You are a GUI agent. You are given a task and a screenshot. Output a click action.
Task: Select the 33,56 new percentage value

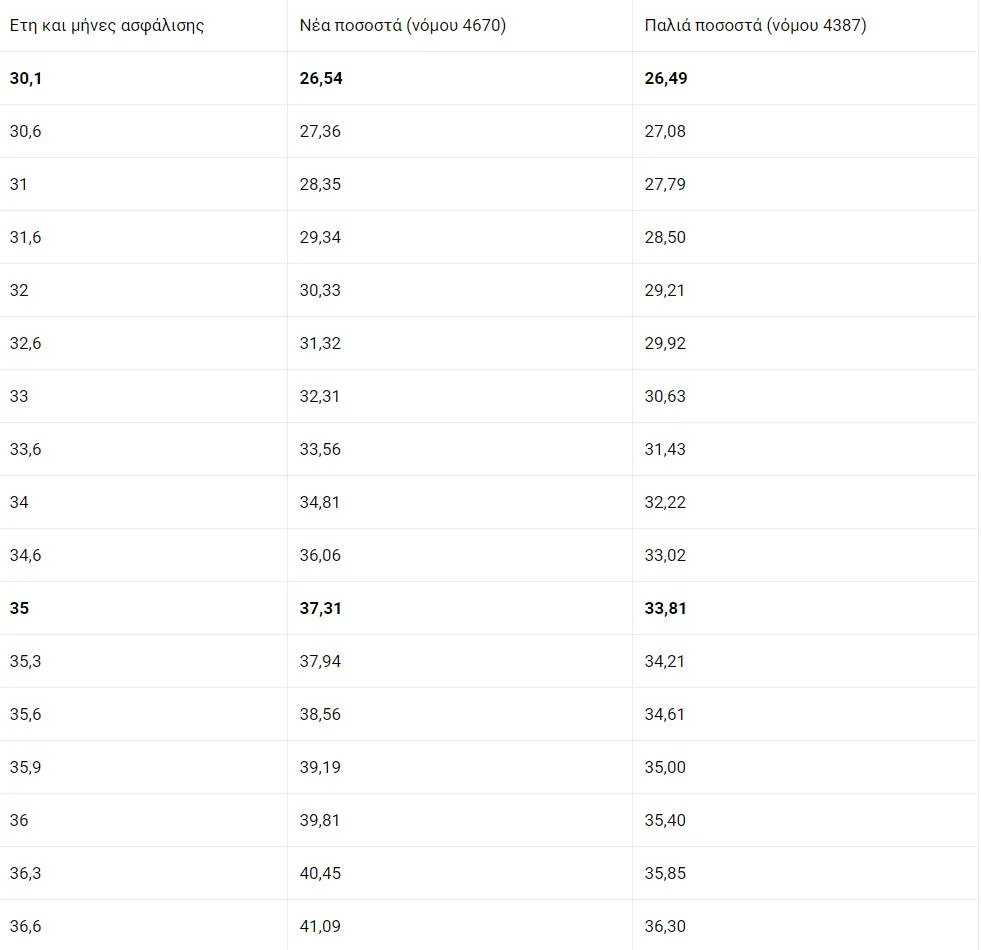click(321, 449)
